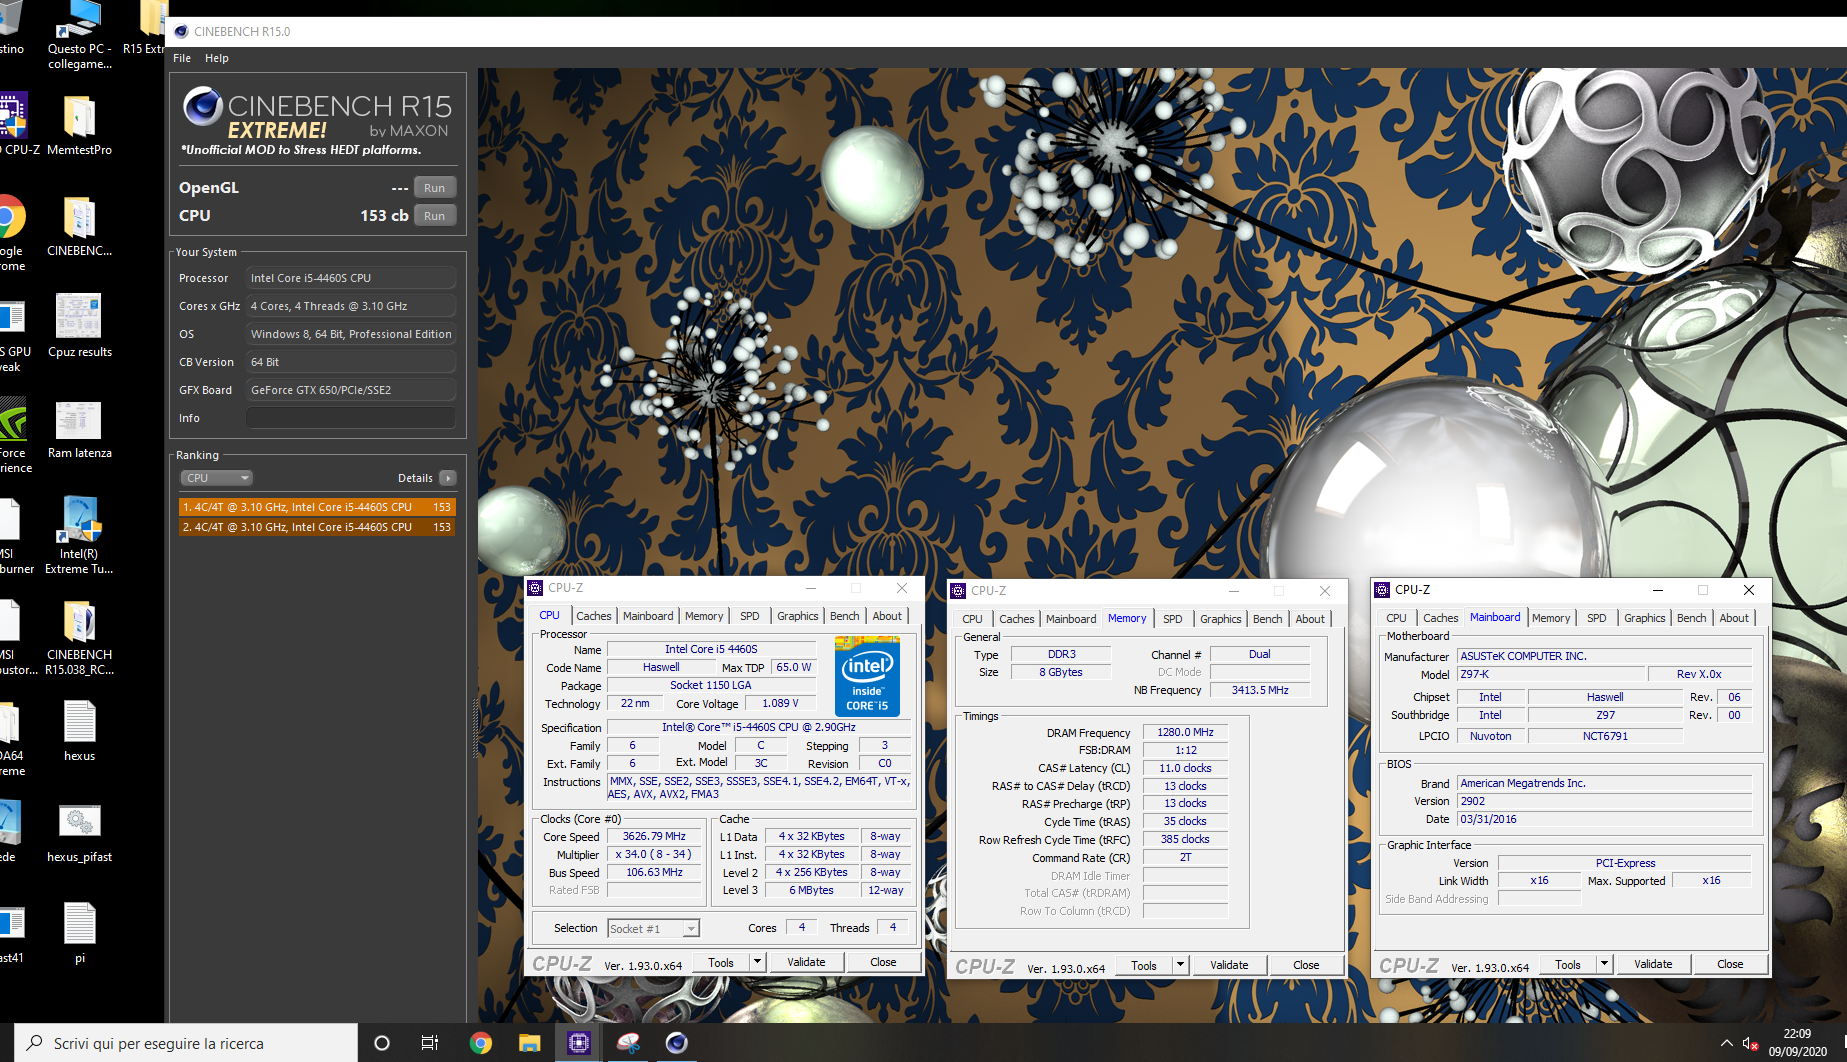The width and height of the screenshot is (1847, 1062).
Task: Click Close button in right CPU-Z window
Action: [1730, 965]
